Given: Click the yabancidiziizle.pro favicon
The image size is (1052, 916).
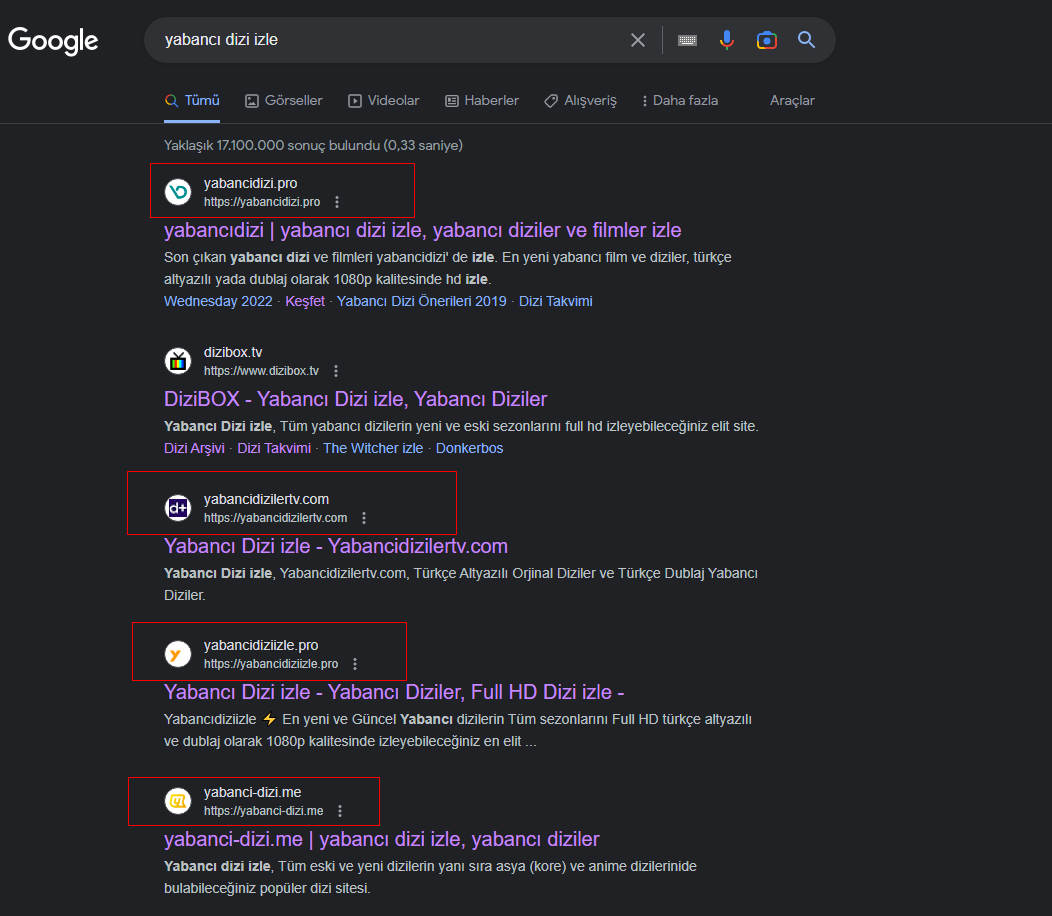Looking at the screenshot, I should click(178, 654).
